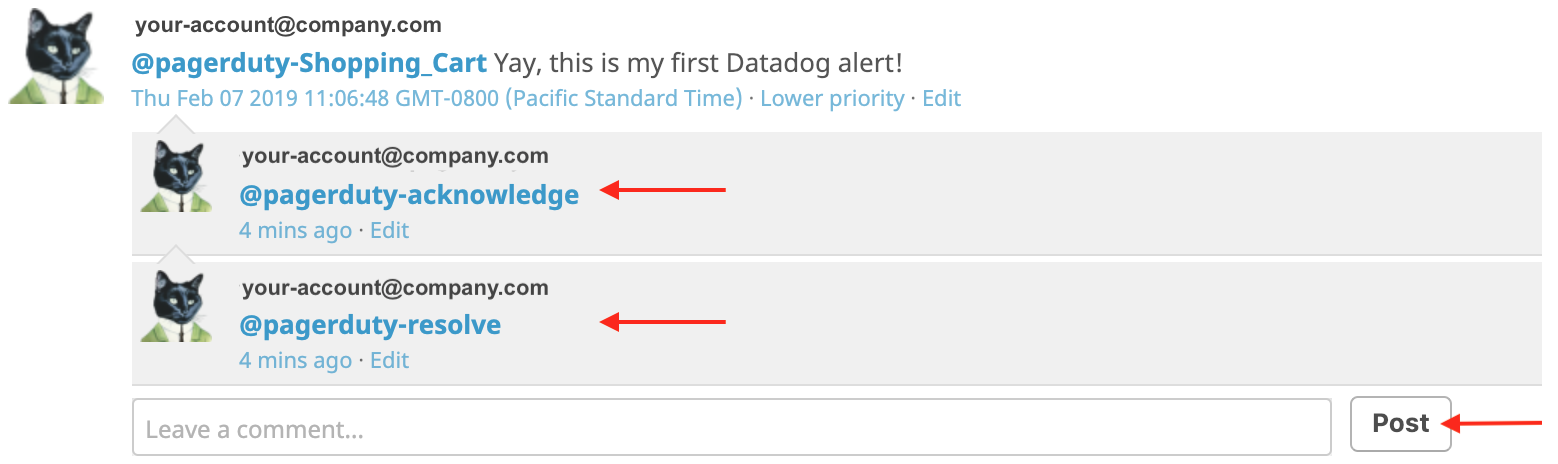Screen dimensions: 1558x464
Task: Click the acknowledge comment's author name
Action: tap(394, 156)
